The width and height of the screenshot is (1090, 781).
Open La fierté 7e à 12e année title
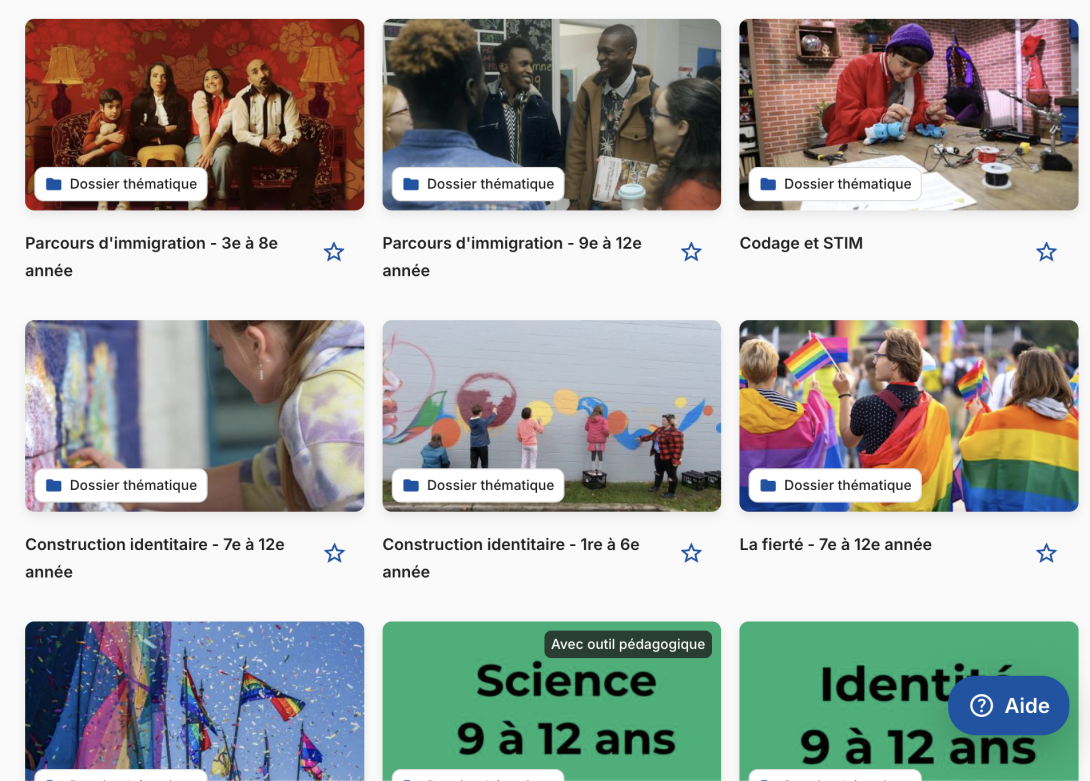[x=836, y=545]
